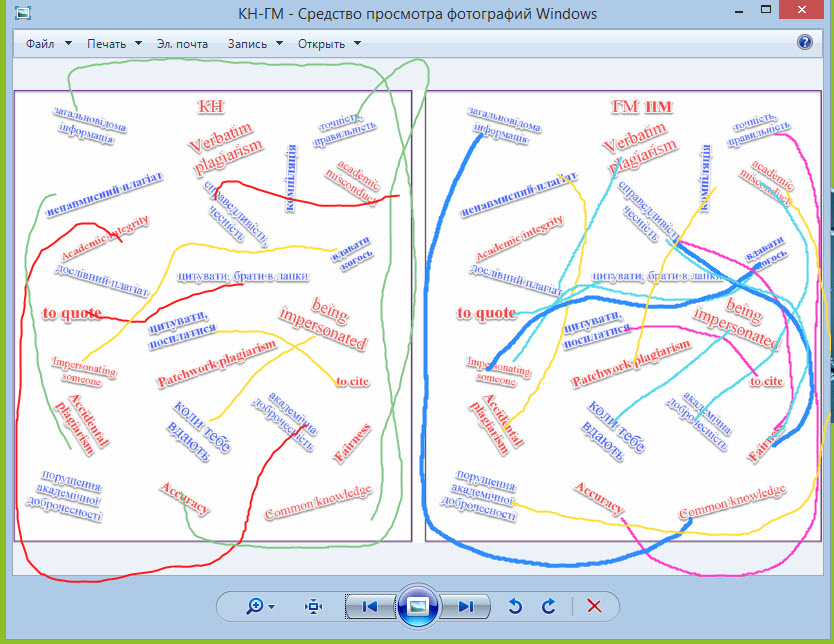The image size is (834, 644).
Task: Expand the Печать dropdown arrow
Action: pyautogui.click(x=138, y=43)
